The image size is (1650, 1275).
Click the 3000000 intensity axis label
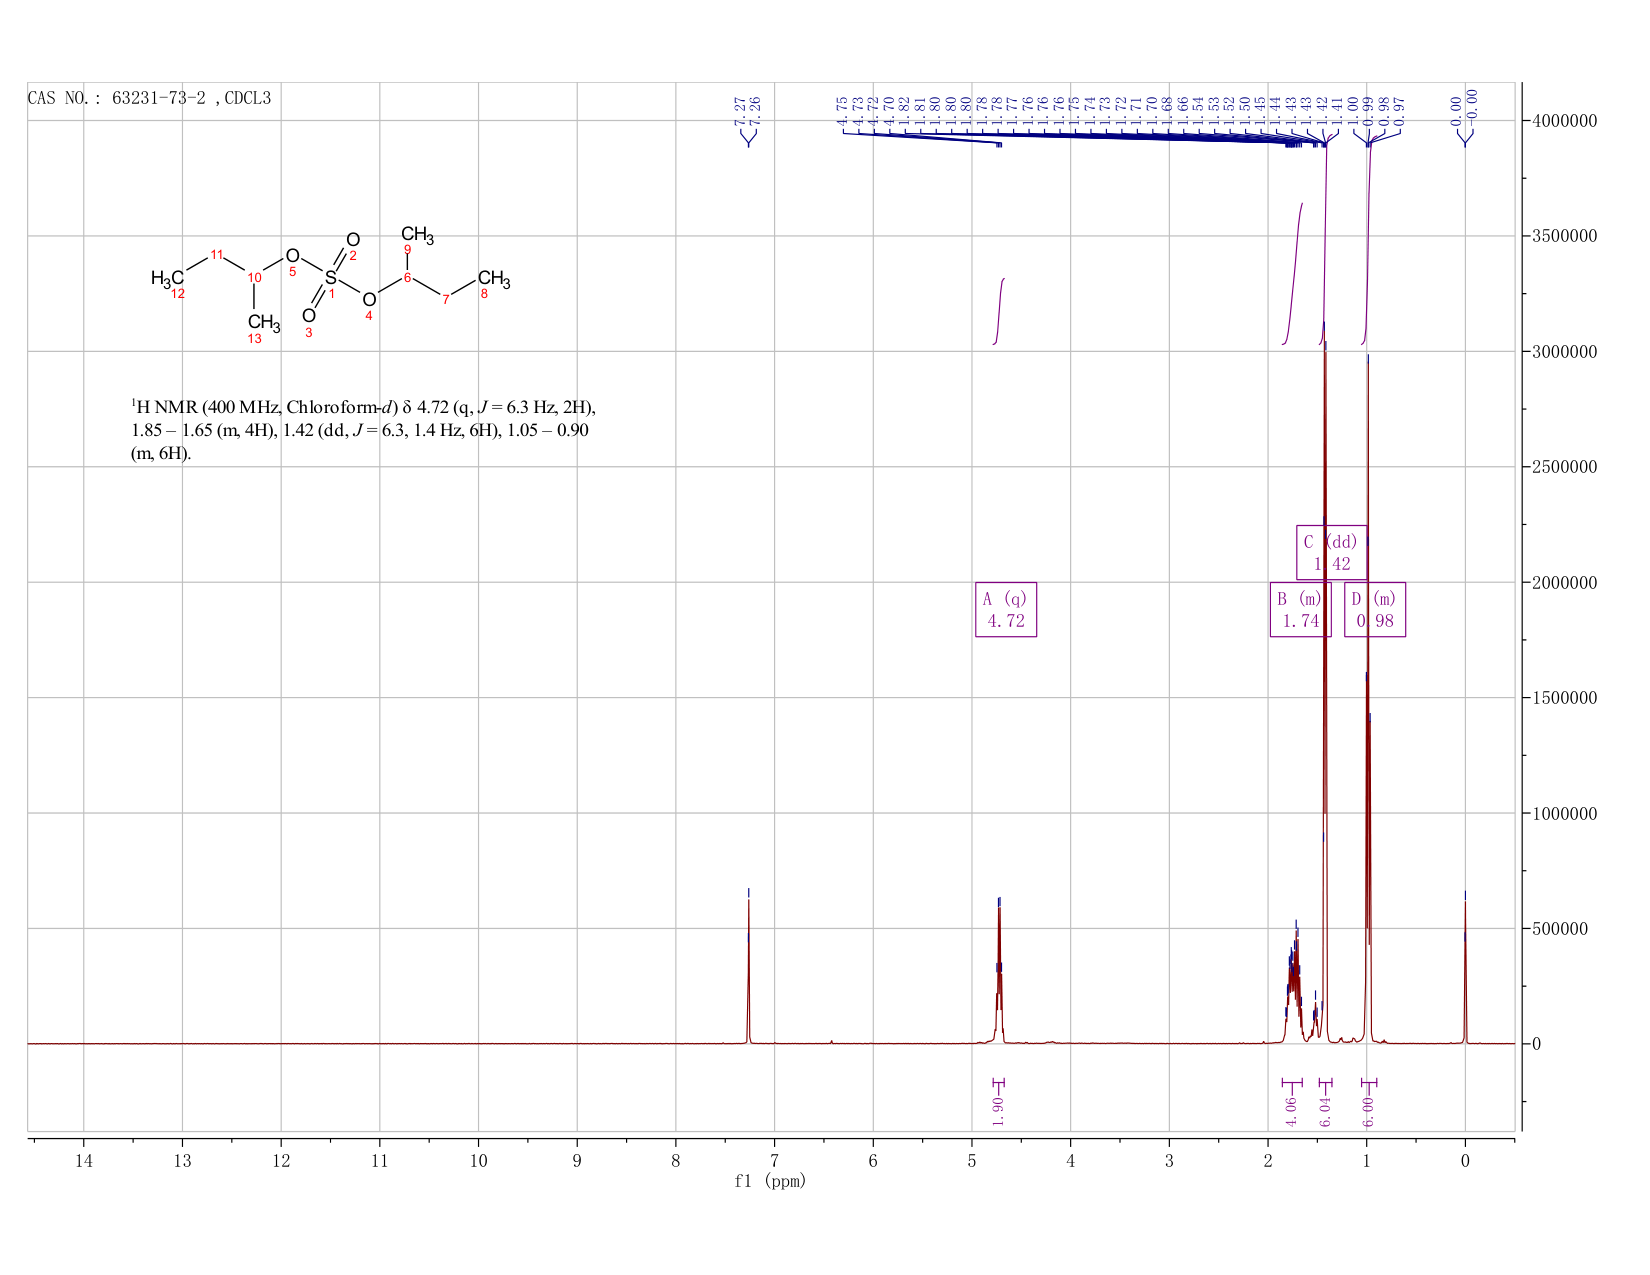pos(1564,352)
